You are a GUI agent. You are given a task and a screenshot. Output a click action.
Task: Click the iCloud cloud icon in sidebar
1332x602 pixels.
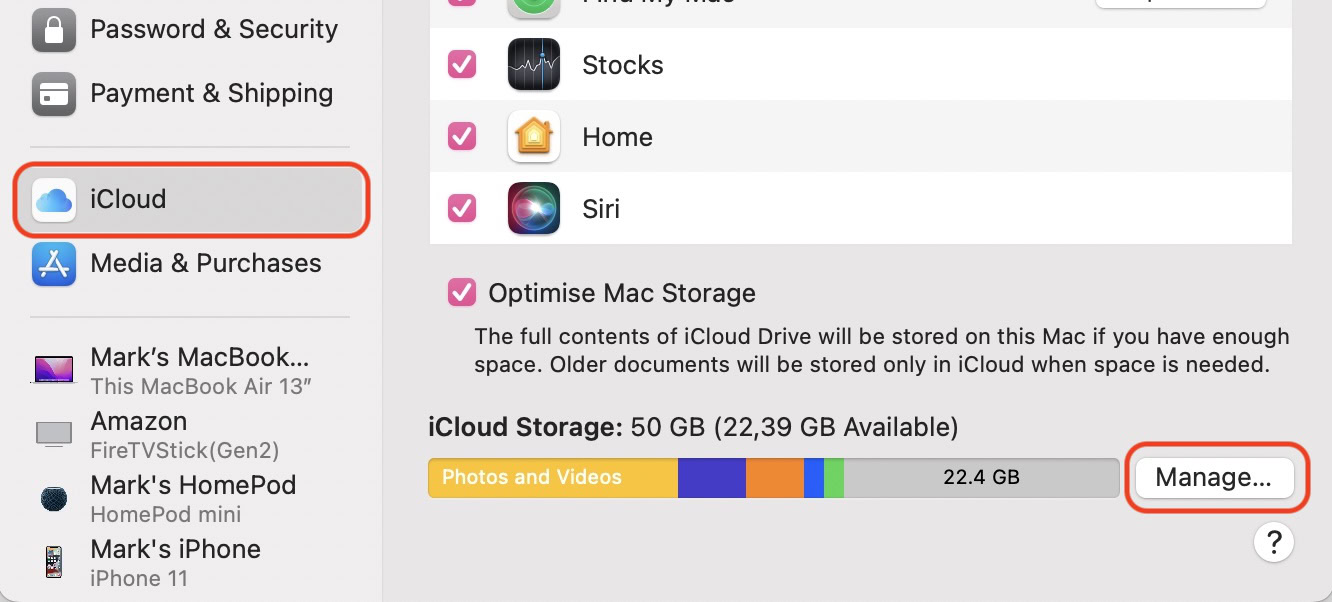pos(54,200)
